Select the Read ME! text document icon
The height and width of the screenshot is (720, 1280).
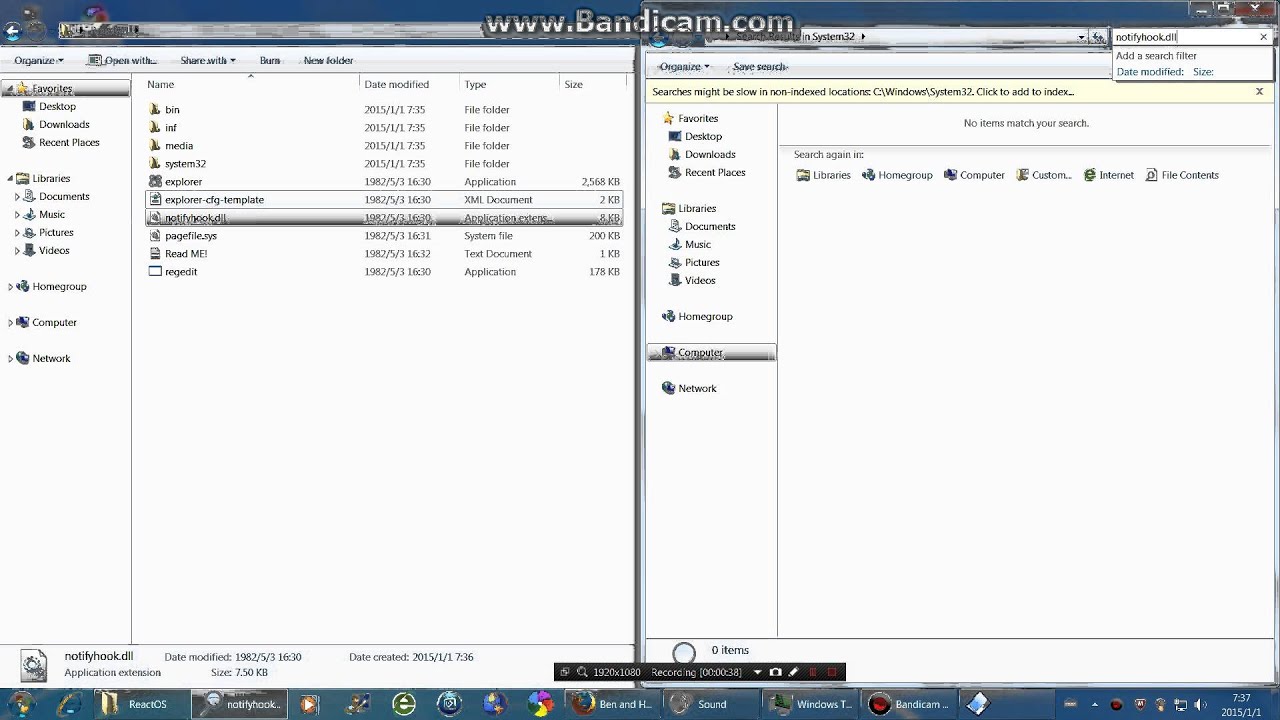click(155, 254)
